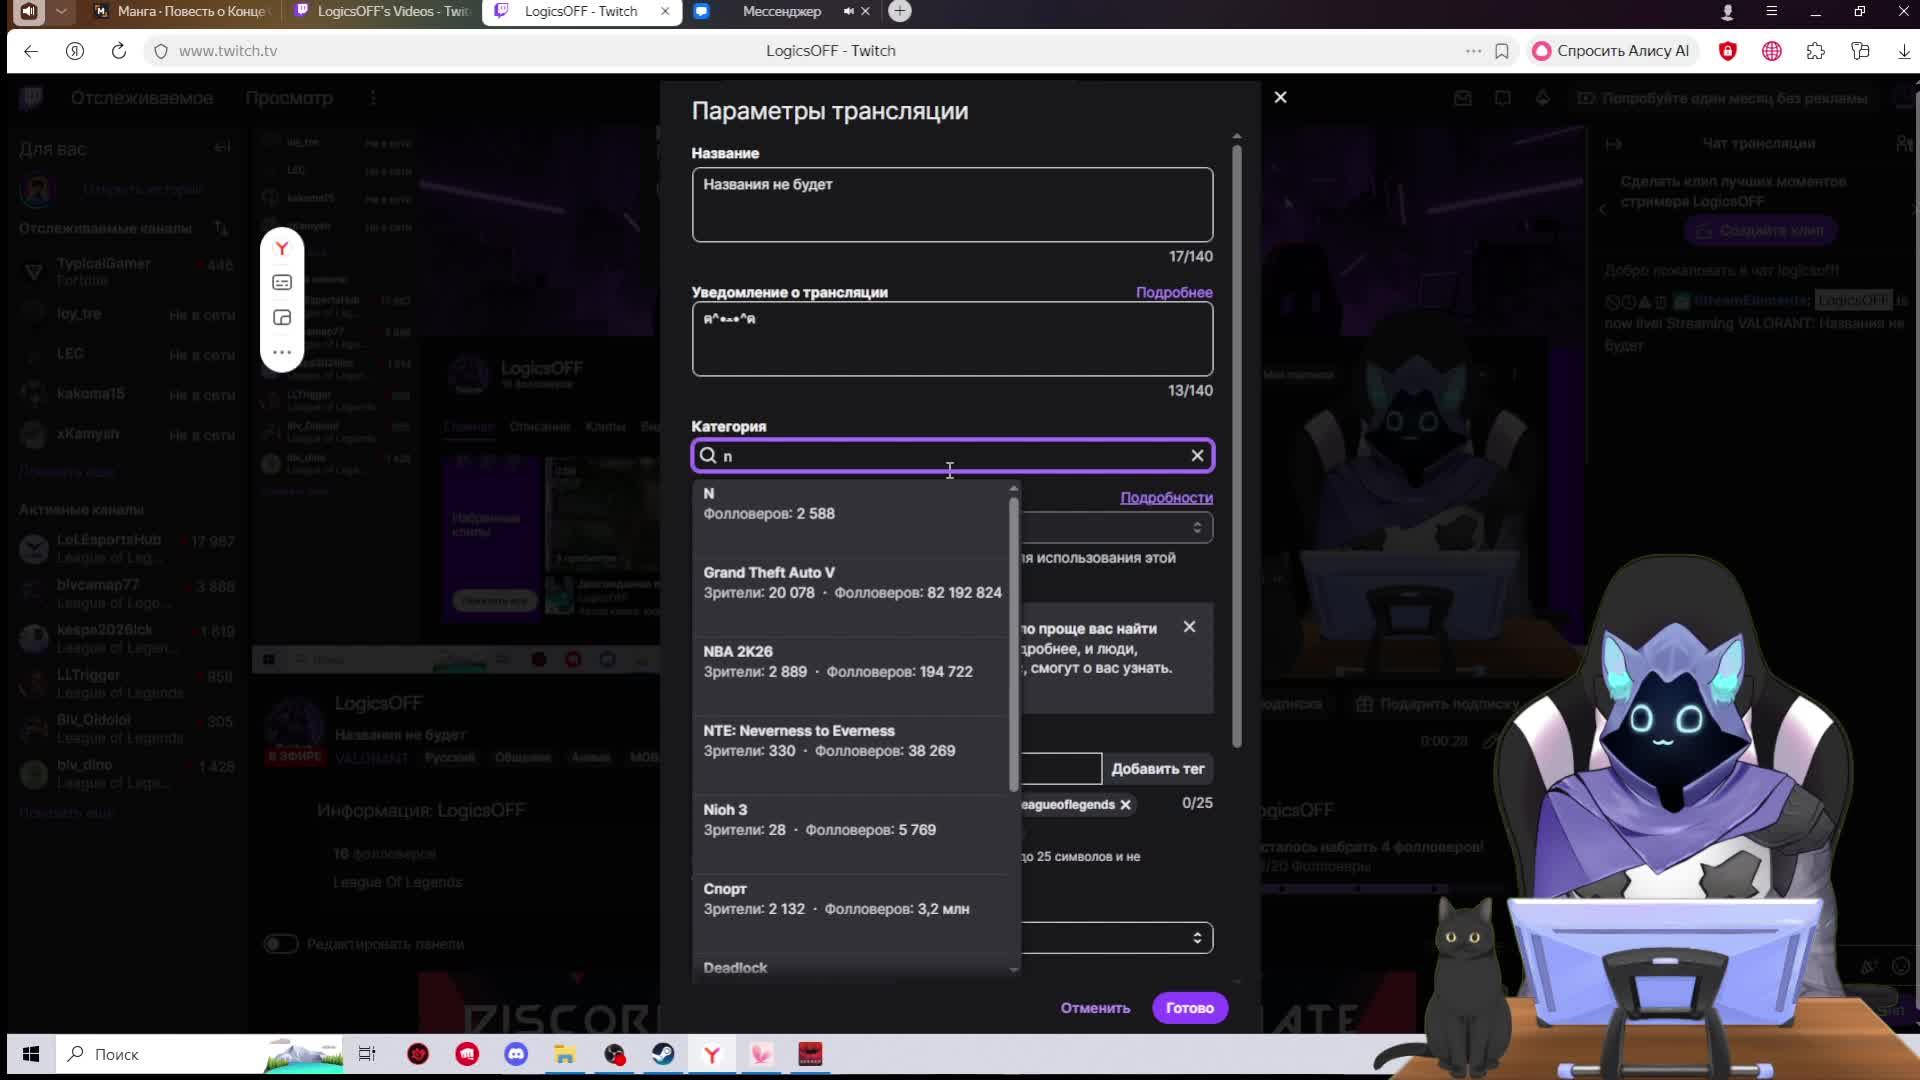Click the Yandex Y icon in the floating sidebar
This screenshot has width=1920, height=1080.
click(x=282, y=248)
